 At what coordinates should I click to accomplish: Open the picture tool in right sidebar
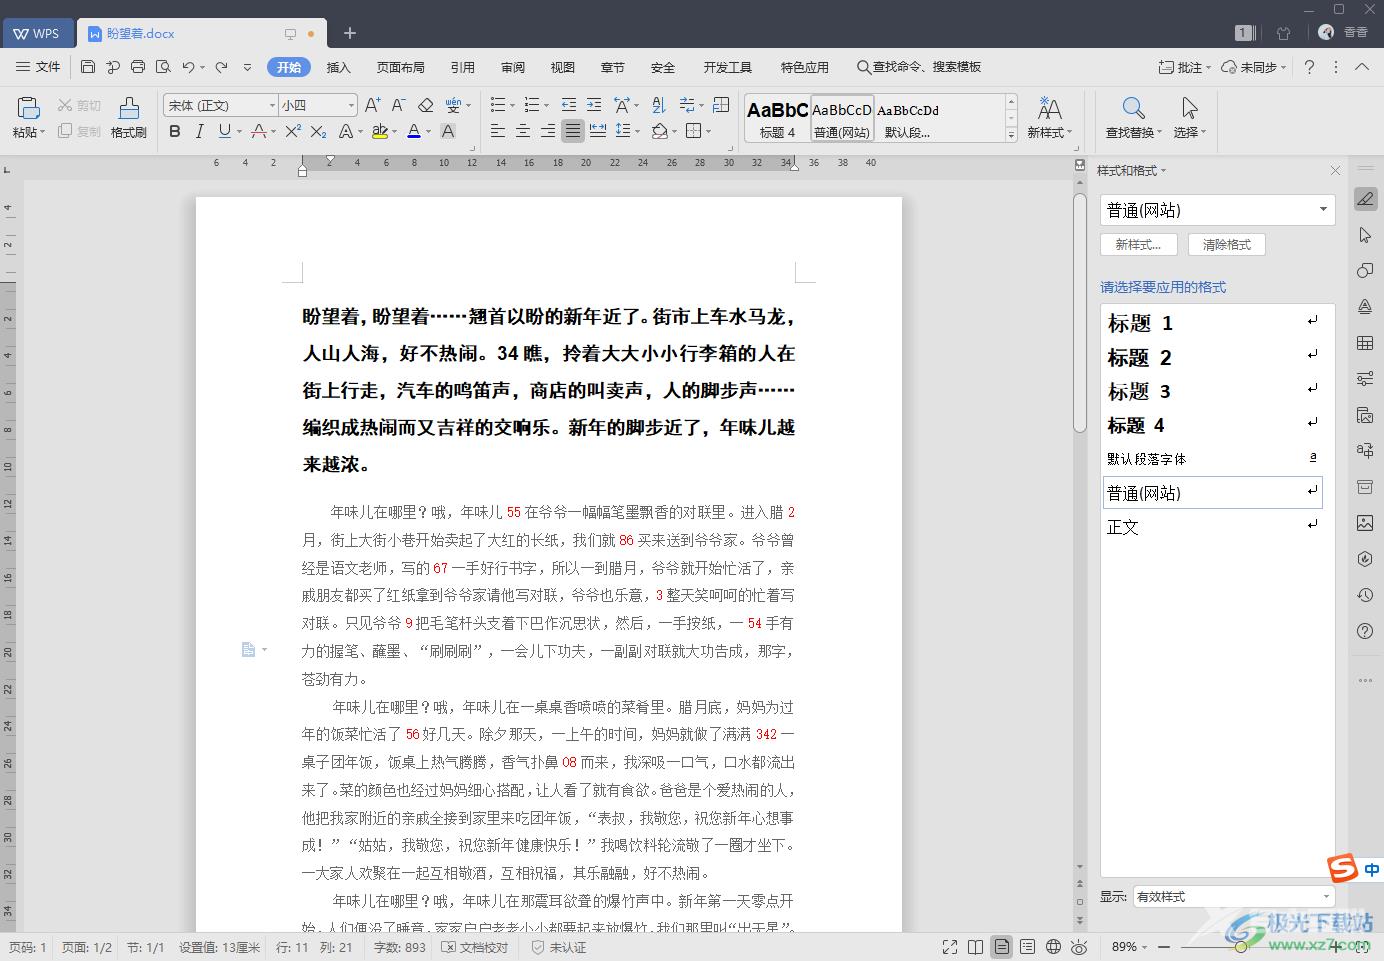1365,523
